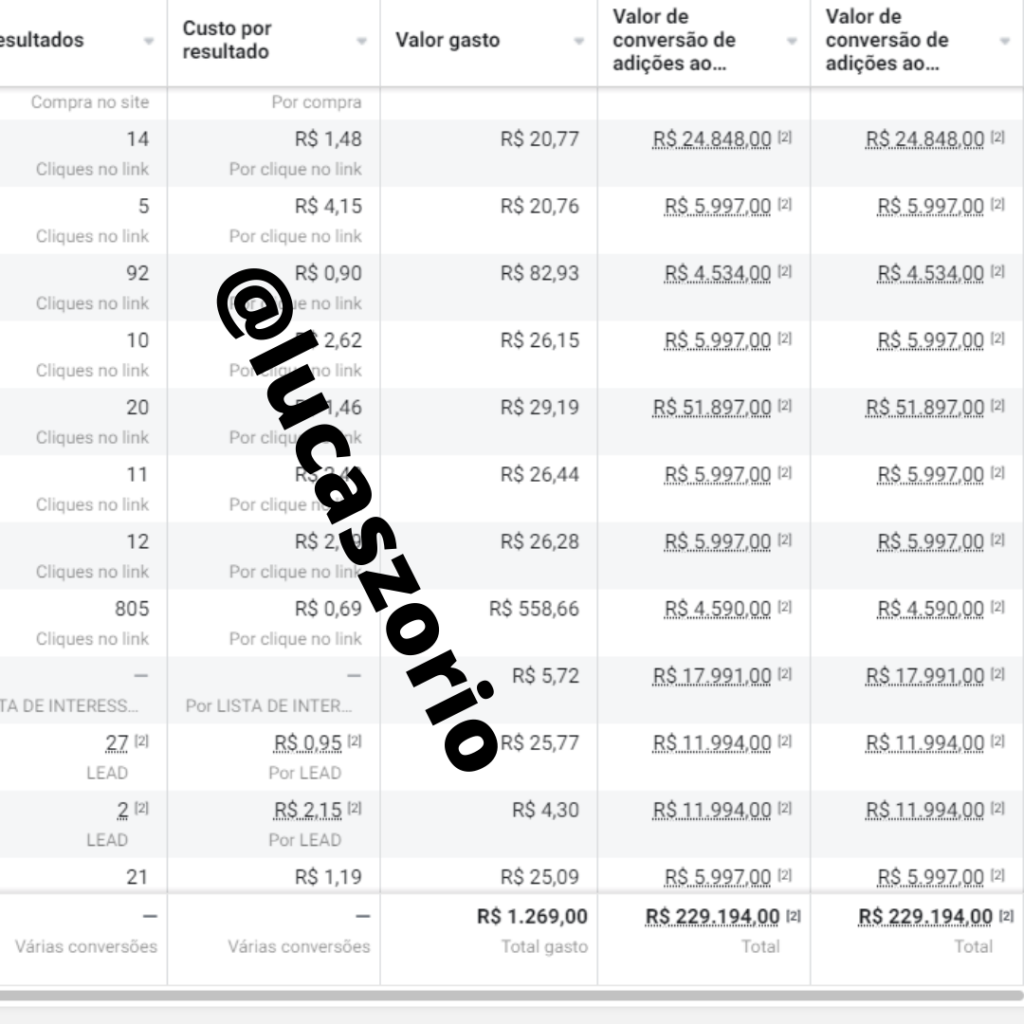This screenshot has width=1024, height=1024.
Task: Click the Valor gasto column header
Action: pyautogui.click(x=447, y=40)
